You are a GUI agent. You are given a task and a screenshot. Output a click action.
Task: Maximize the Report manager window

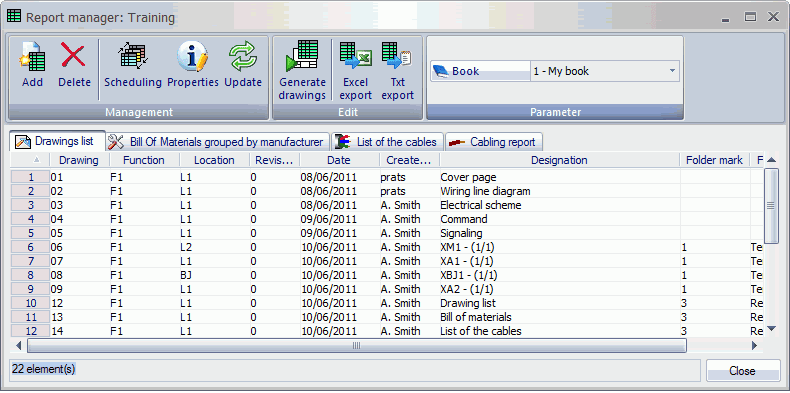click(x=751, y=17)
